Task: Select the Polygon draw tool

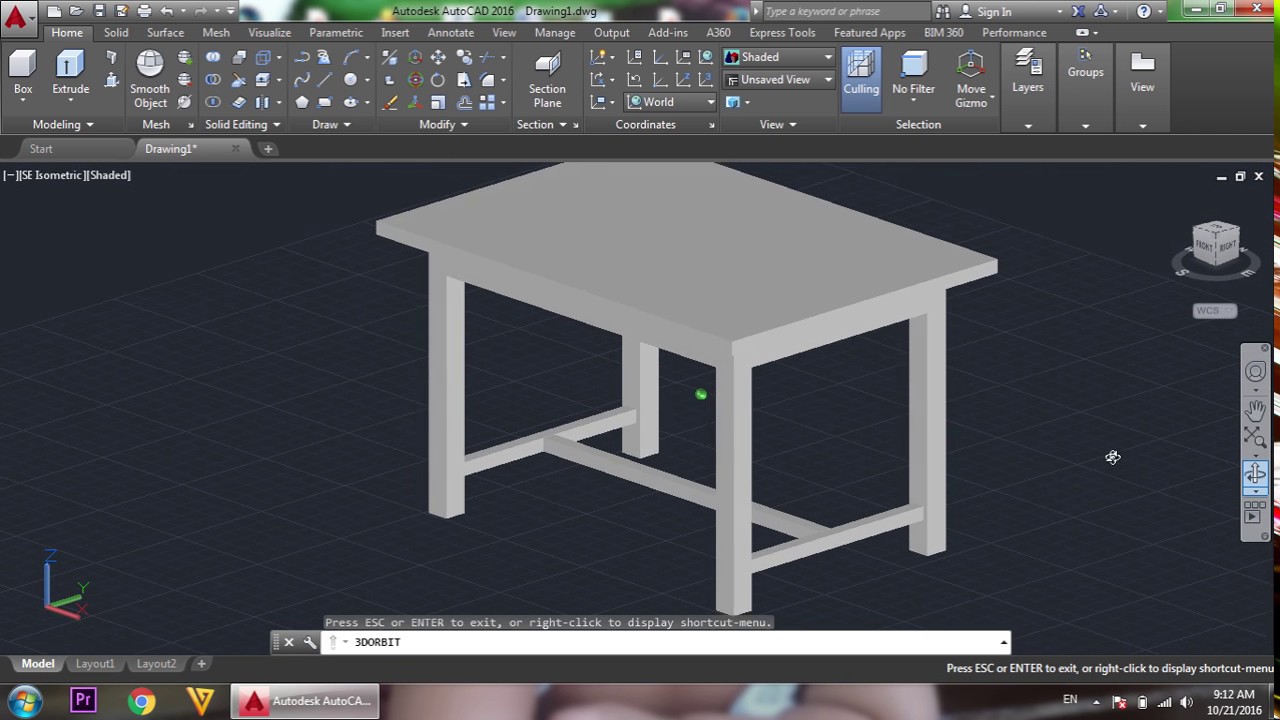Action: 301,102
